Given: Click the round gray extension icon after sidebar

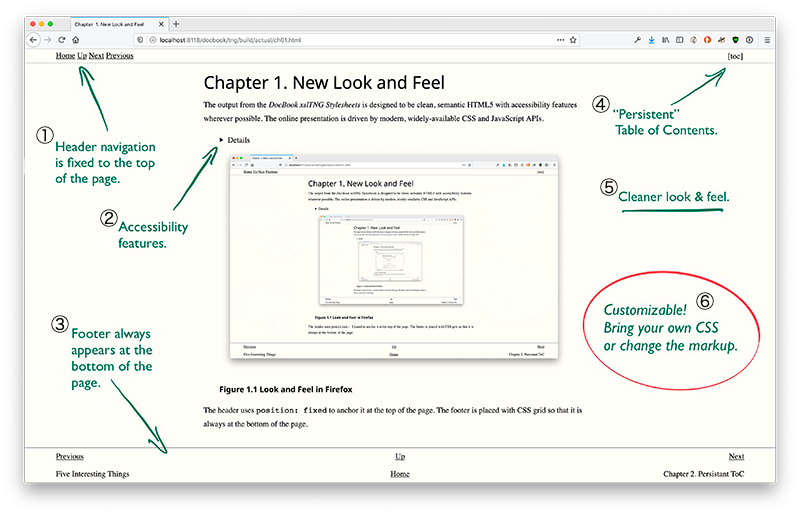Looking at the screenshot, I should [x=693, y=40].
